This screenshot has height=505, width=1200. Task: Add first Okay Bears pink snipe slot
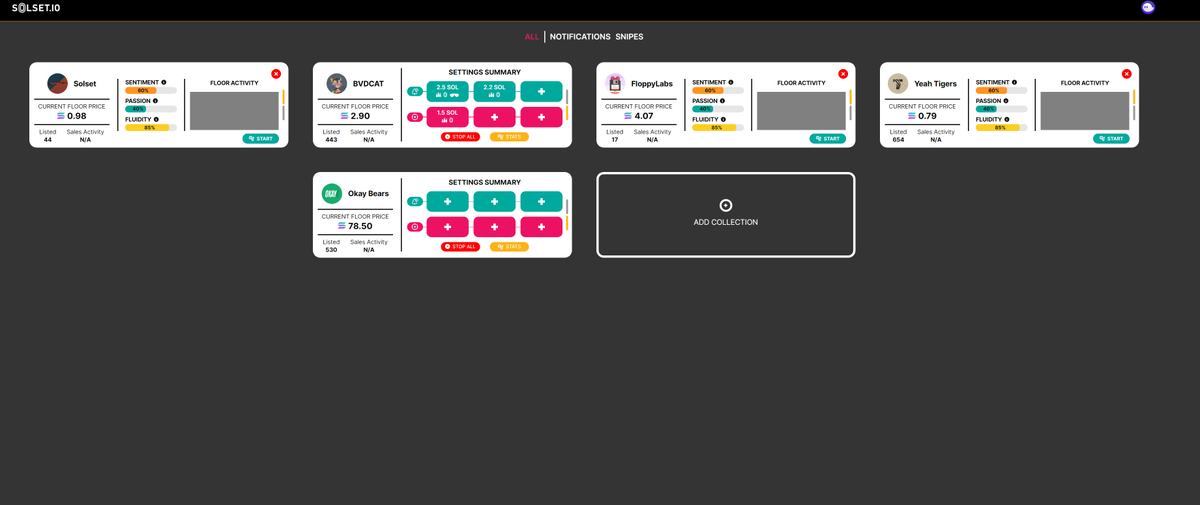click(447, 227)
